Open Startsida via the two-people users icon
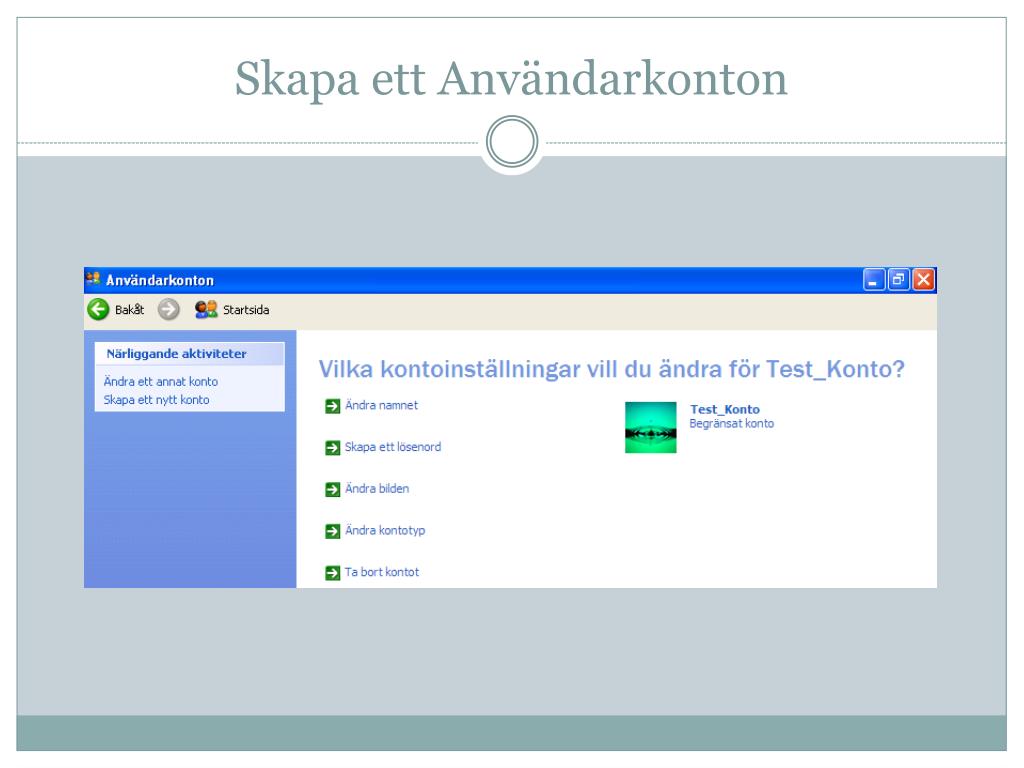Viewport: 1024px width, 768px height. click(x=206, y=310)
